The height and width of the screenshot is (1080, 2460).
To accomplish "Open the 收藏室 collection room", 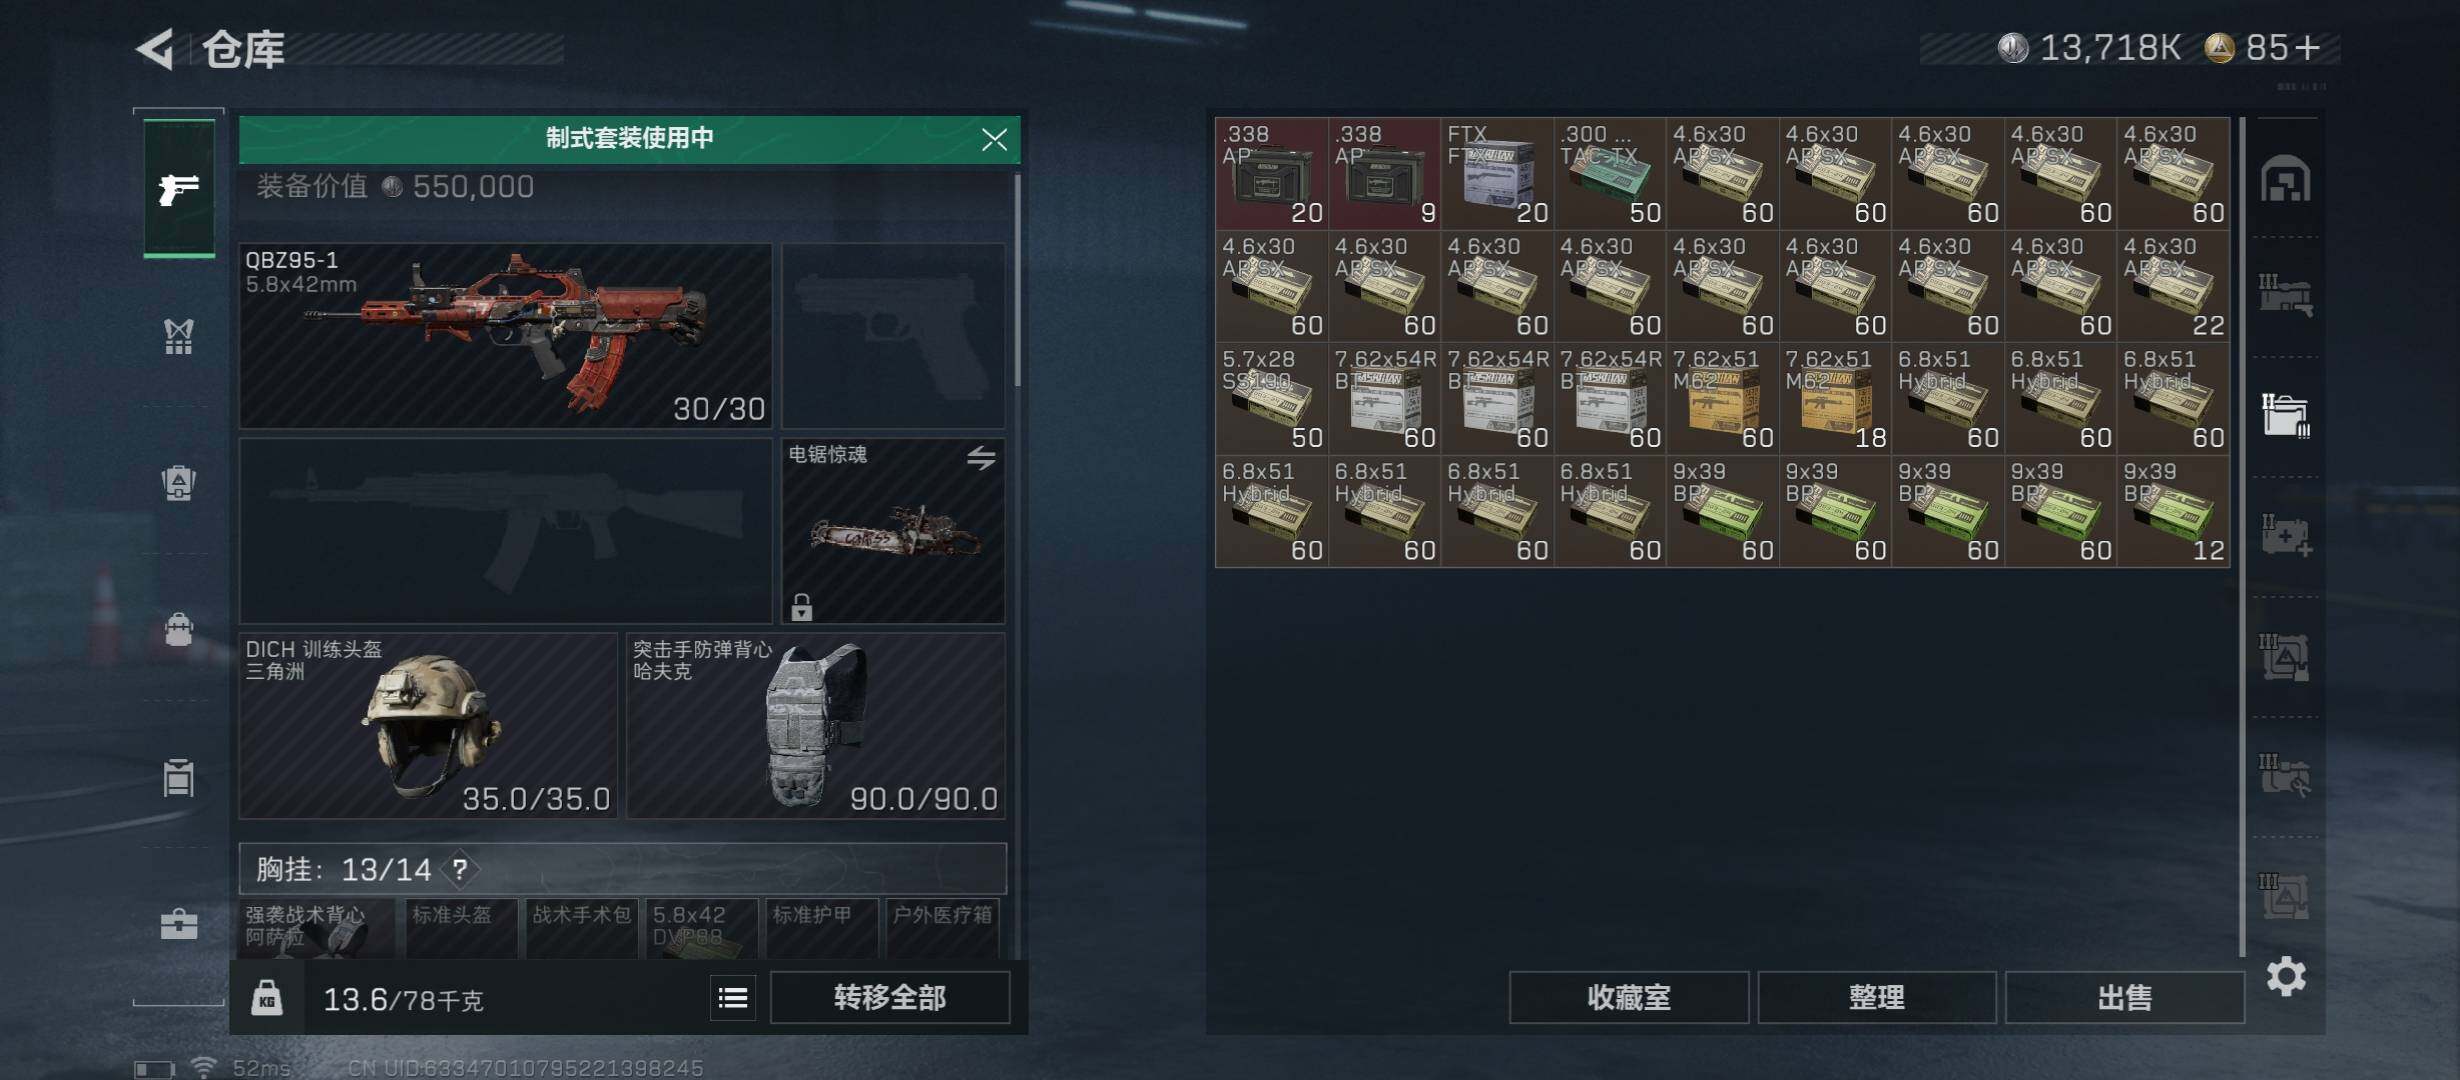I will pyautogui.click(x=1629, y=997).
